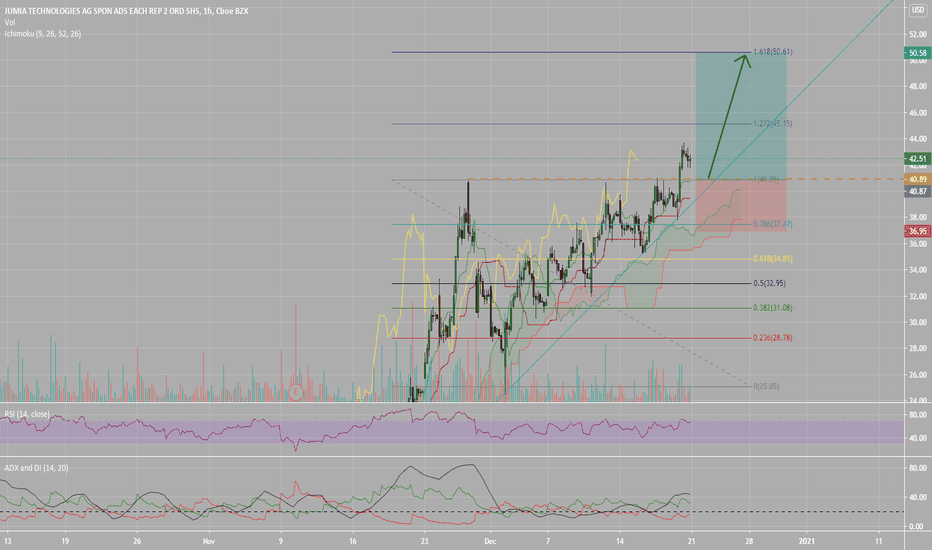Click the 0.786(37.47) Fibonacci level label
932x550 pixels.
click(773, 224)
